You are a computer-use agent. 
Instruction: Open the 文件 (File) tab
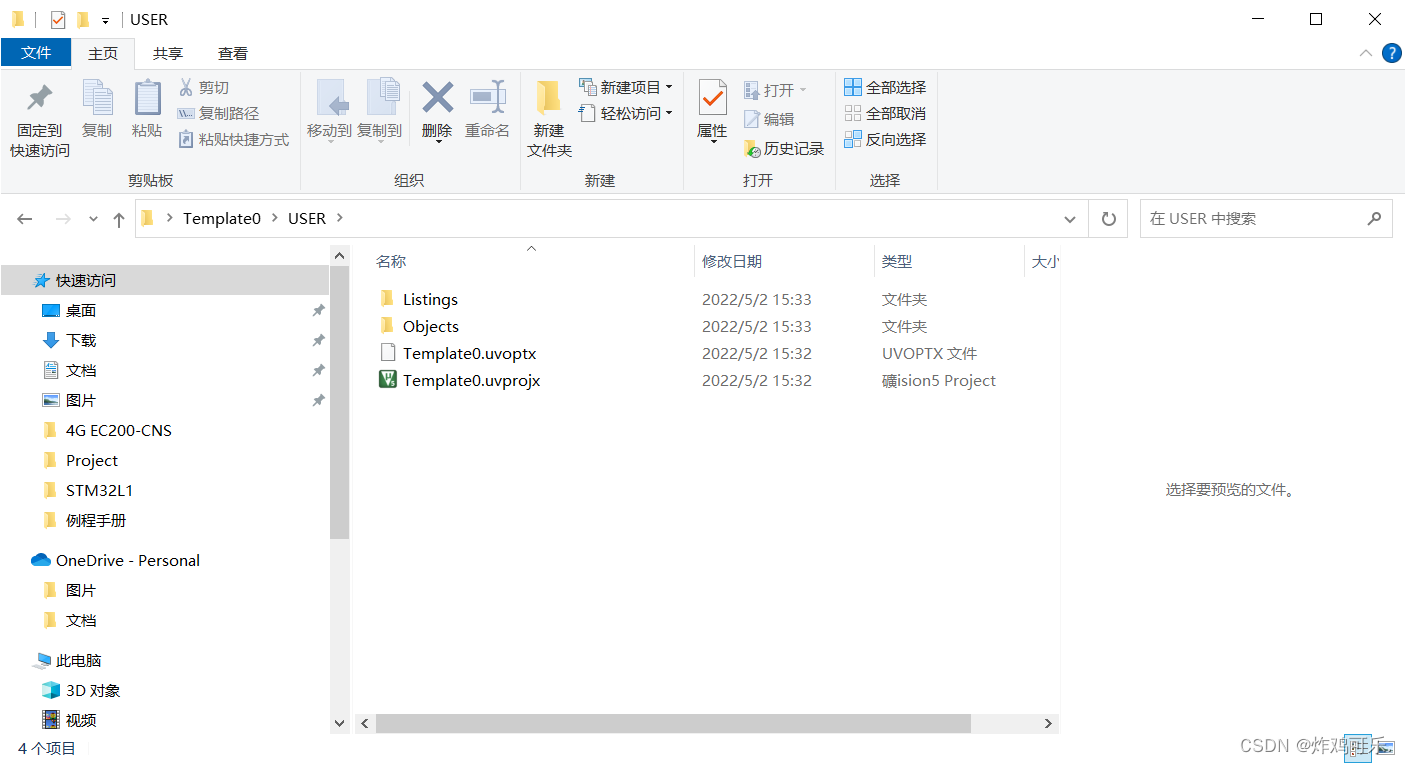tap(36, 53)
